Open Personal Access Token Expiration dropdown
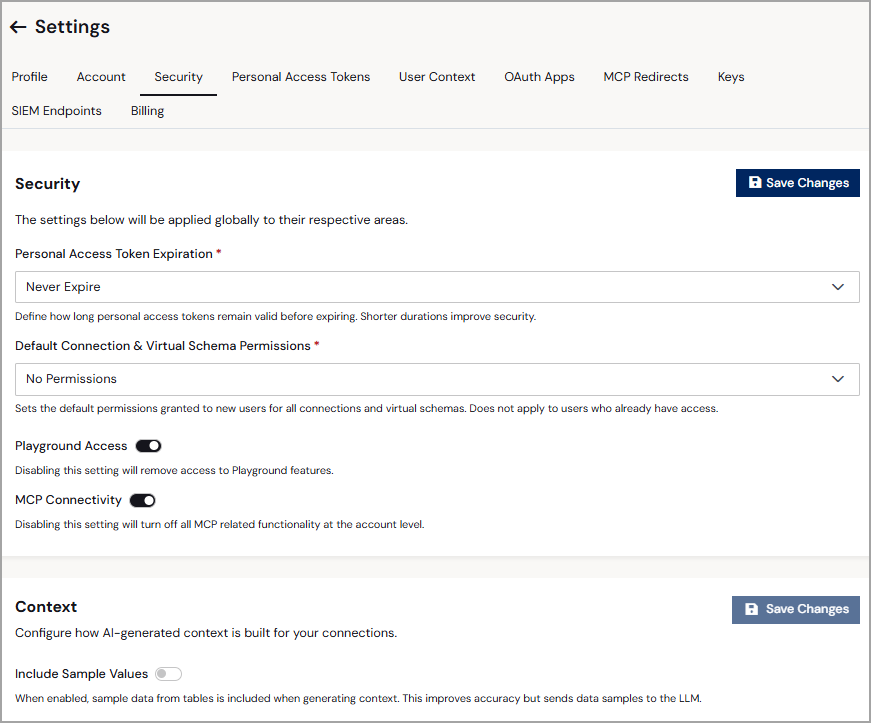 (437, 287)
